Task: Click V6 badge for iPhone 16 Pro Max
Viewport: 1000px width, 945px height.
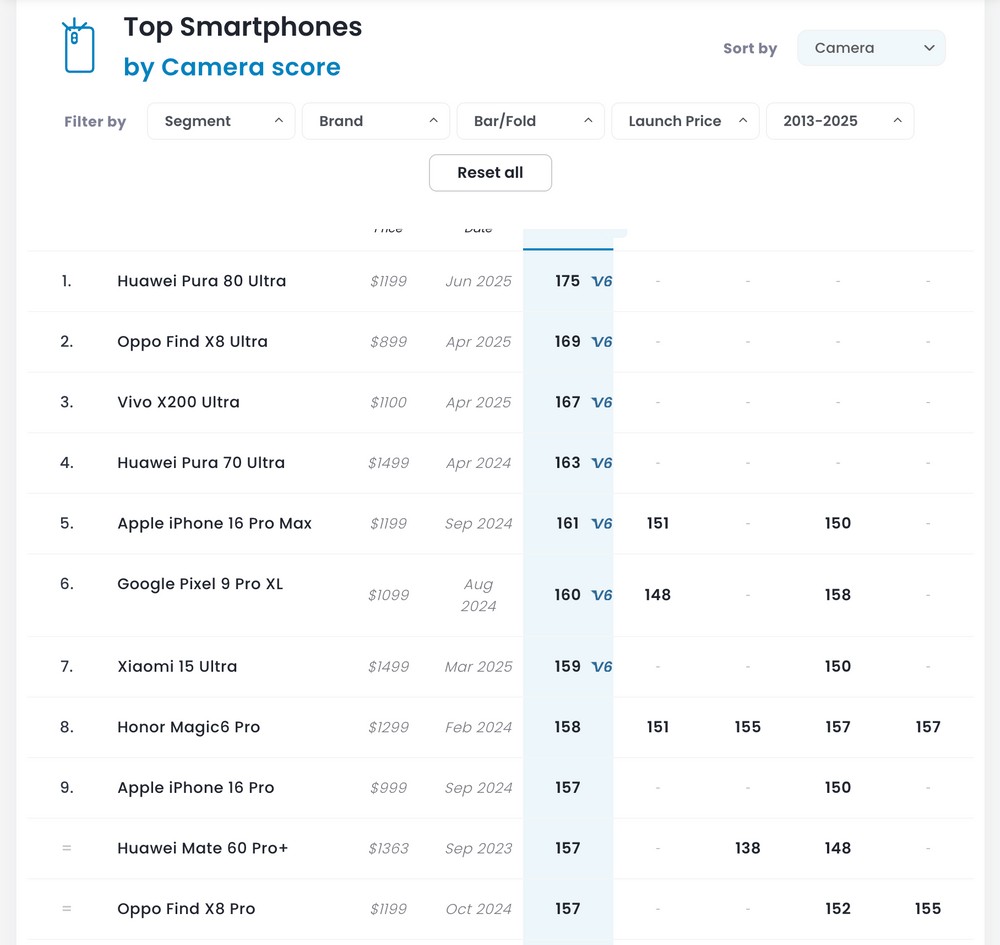Action: click(601, 524)
